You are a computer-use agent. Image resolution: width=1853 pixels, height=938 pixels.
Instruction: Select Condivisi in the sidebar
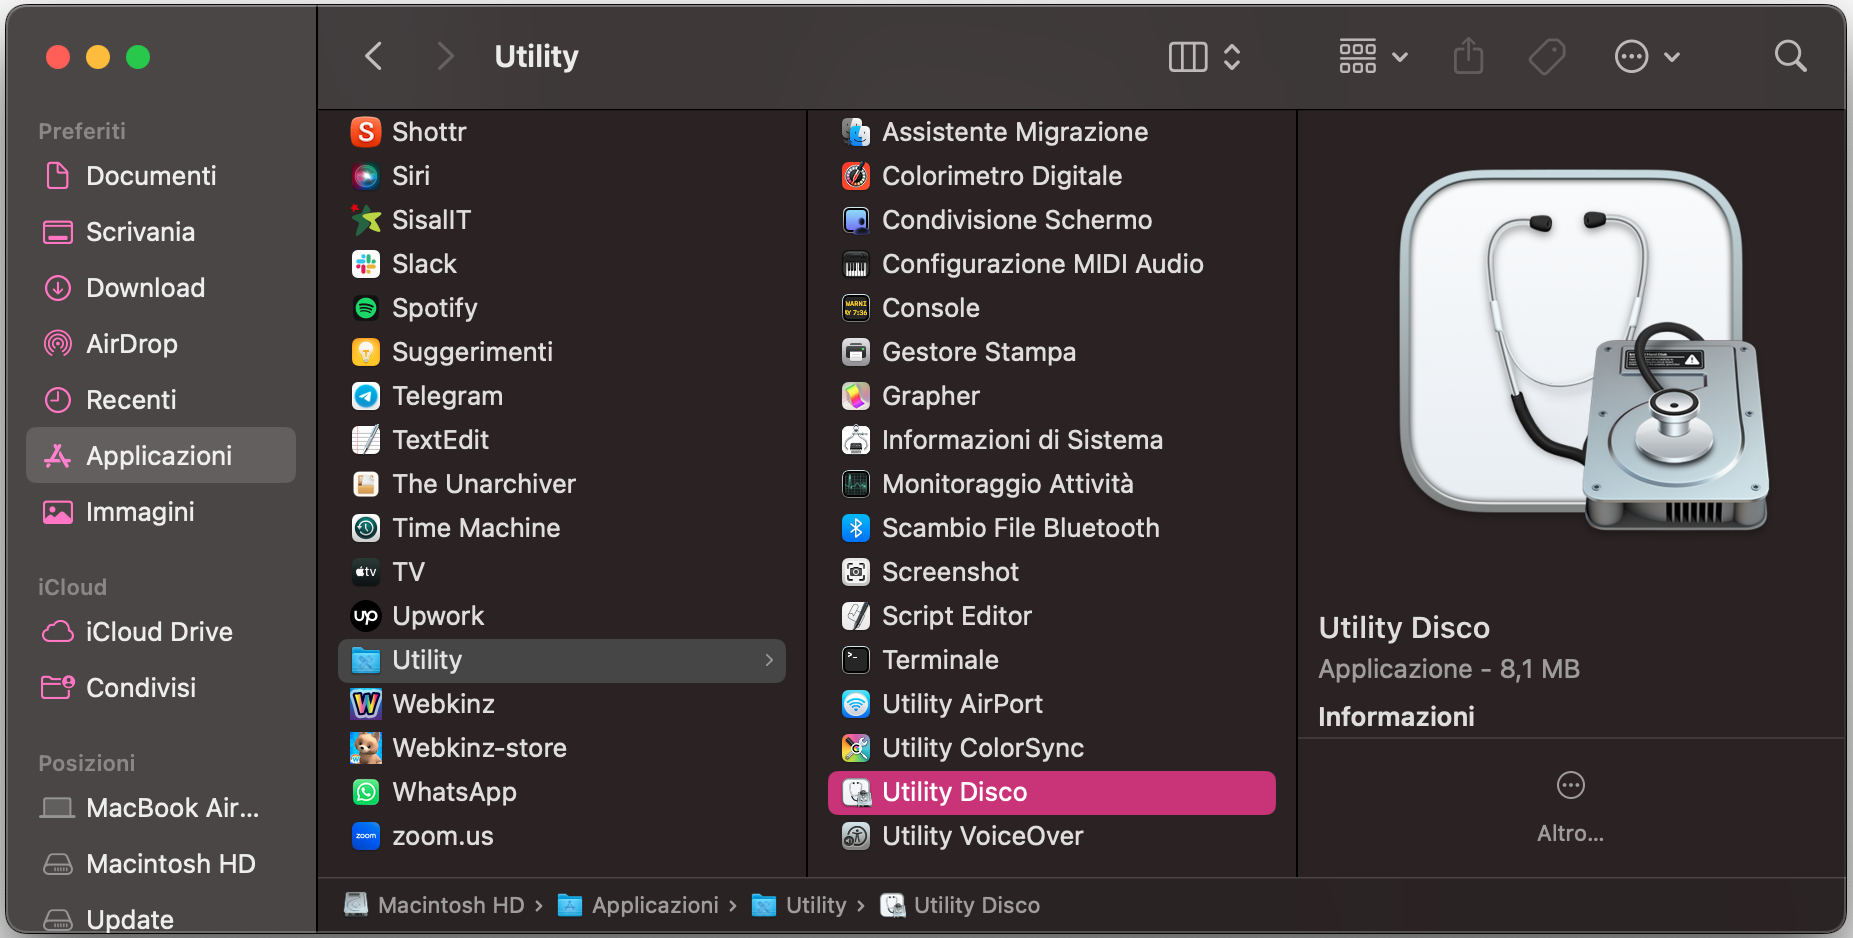[x=161, y=688]
